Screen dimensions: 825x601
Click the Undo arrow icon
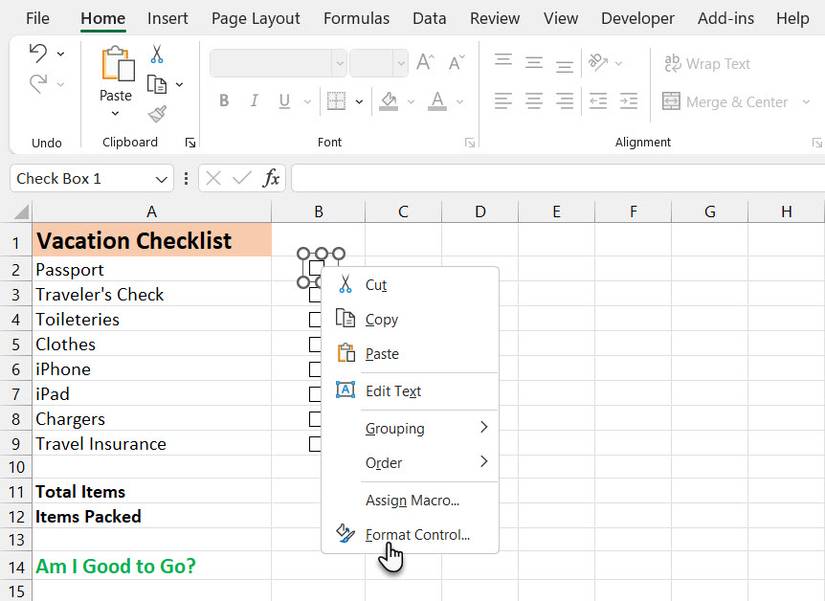(x=38, y=53)
